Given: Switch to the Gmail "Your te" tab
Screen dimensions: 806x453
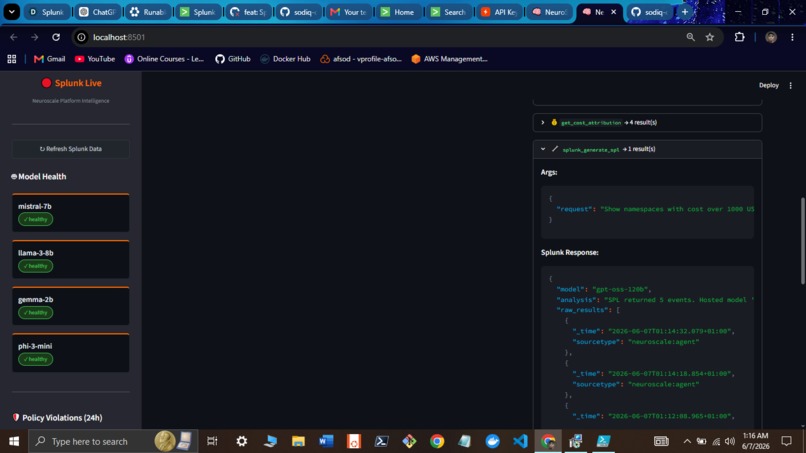Looking at the screenshot, I should (x=349, y=12).
